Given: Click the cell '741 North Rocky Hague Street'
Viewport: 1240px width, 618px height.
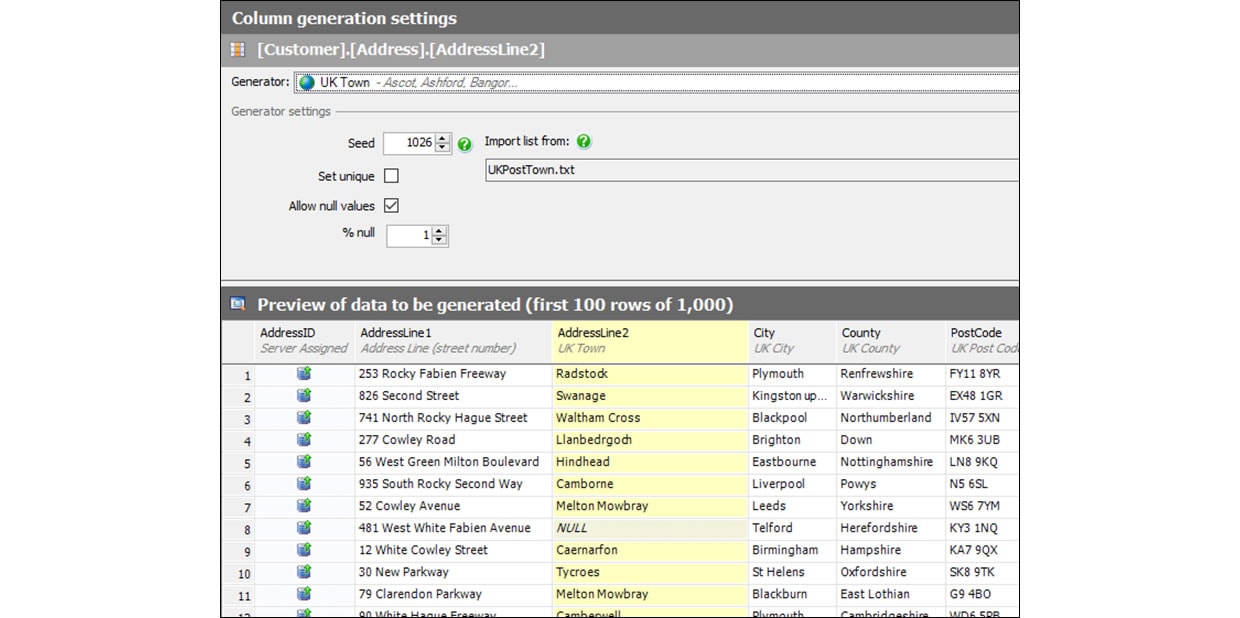Looking at the screenshot, I should tap(453, 417).
